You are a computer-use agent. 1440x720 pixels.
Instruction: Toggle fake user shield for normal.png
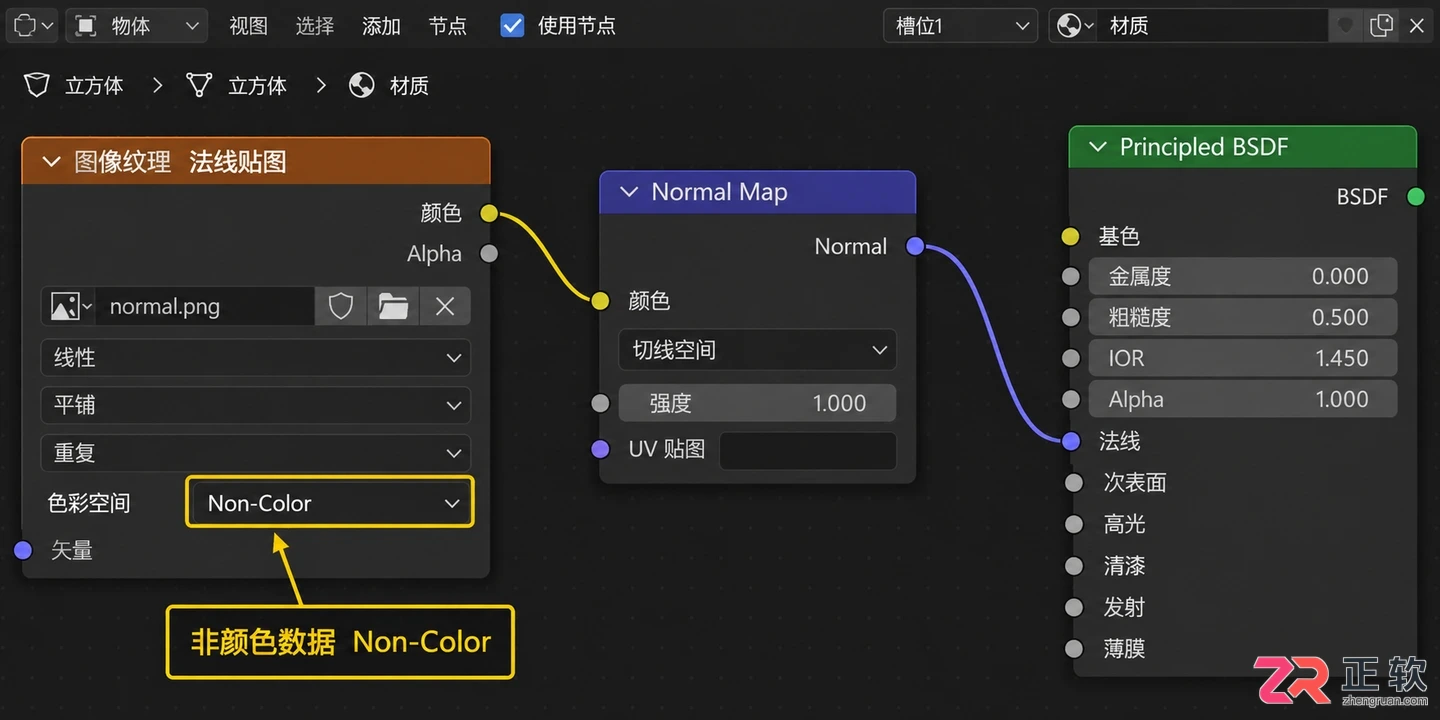(x=341, y=306)
